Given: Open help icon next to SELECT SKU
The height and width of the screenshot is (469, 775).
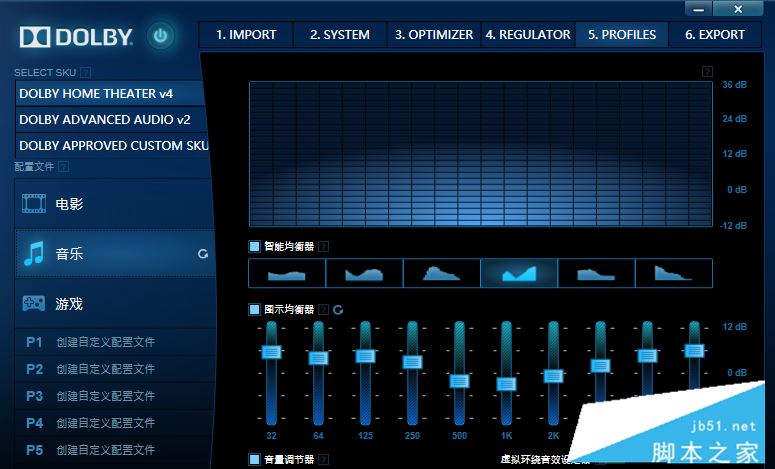Looking at the screenshot, I should (86, 73).
